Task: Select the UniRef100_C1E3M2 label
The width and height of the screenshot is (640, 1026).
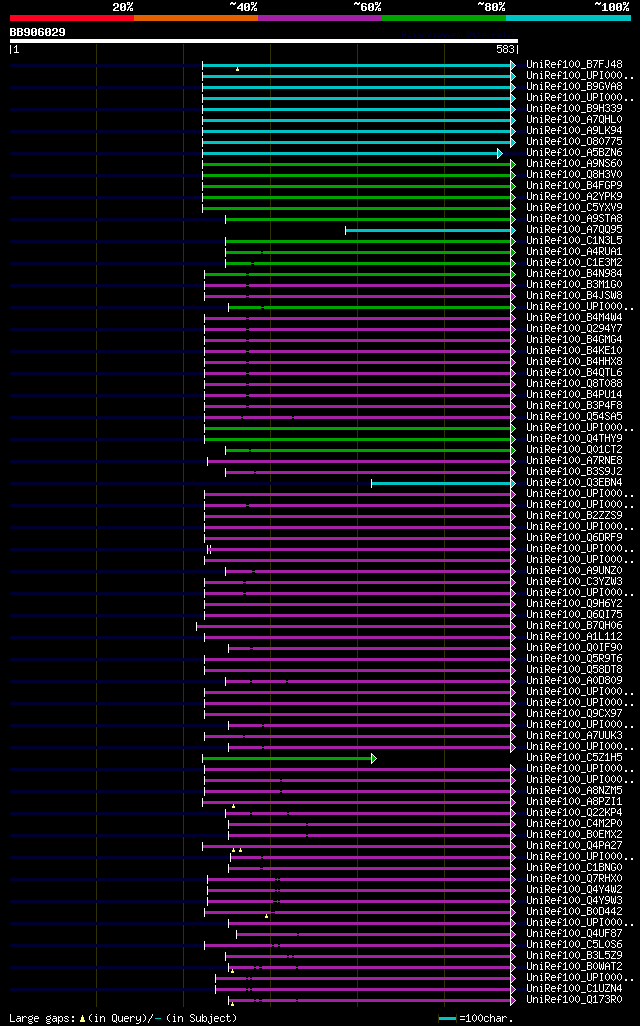Action: pyautogui.click(x=575, y=262)
